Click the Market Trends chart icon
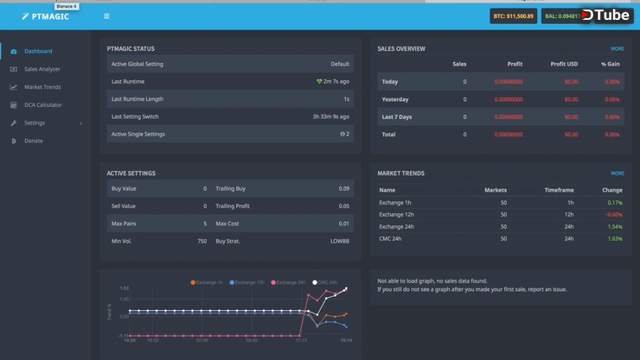The height and width of the screenshot is (360, 640). pos(13,87)
